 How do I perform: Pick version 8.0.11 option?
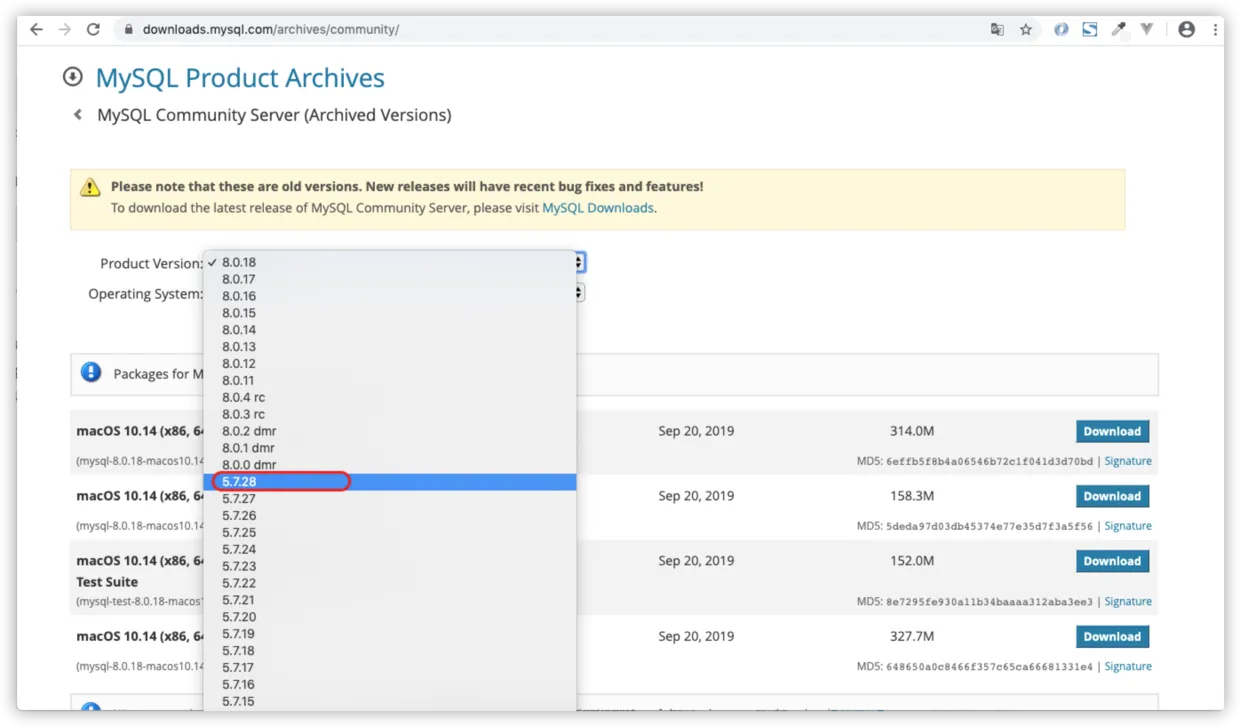tap(390, 381)
